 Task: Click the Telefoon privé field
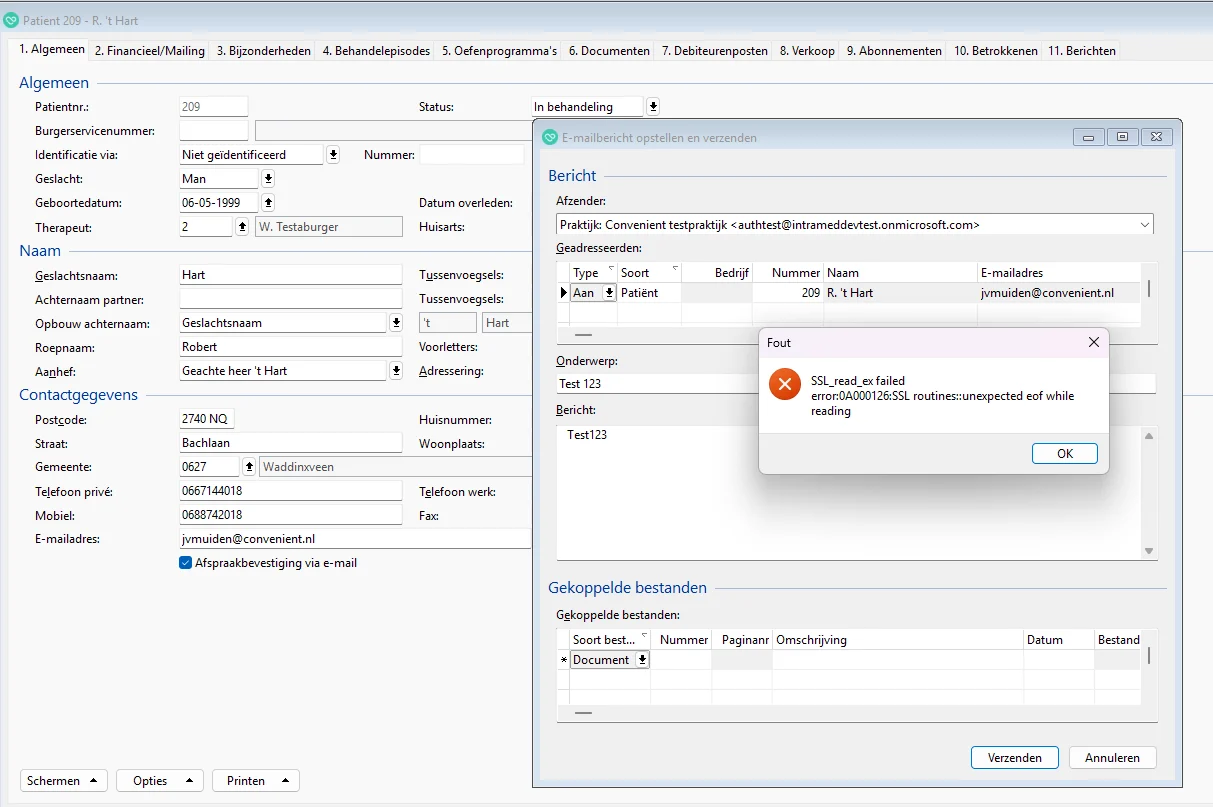point(291,491)
